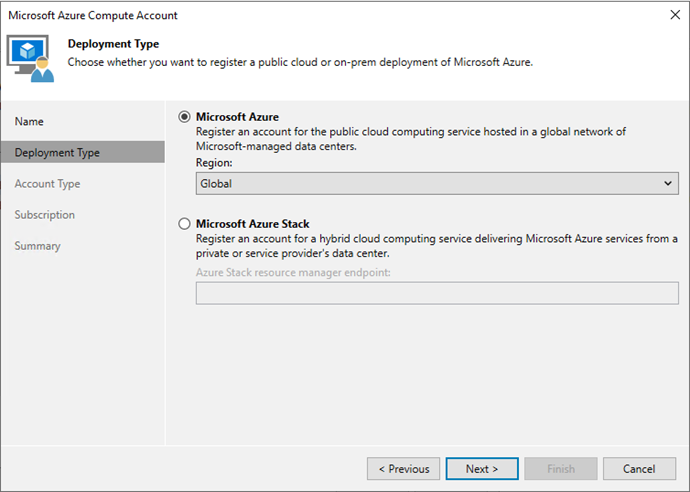Open the Account Type wizard step
The image size is (690, 492).
pyautogui.click(x=48, y=184)
